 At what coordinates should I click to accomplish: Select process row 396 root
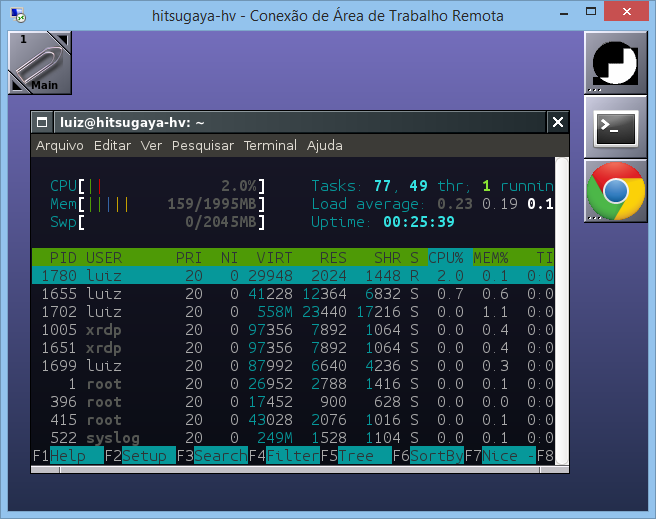[x=293, y=401]
